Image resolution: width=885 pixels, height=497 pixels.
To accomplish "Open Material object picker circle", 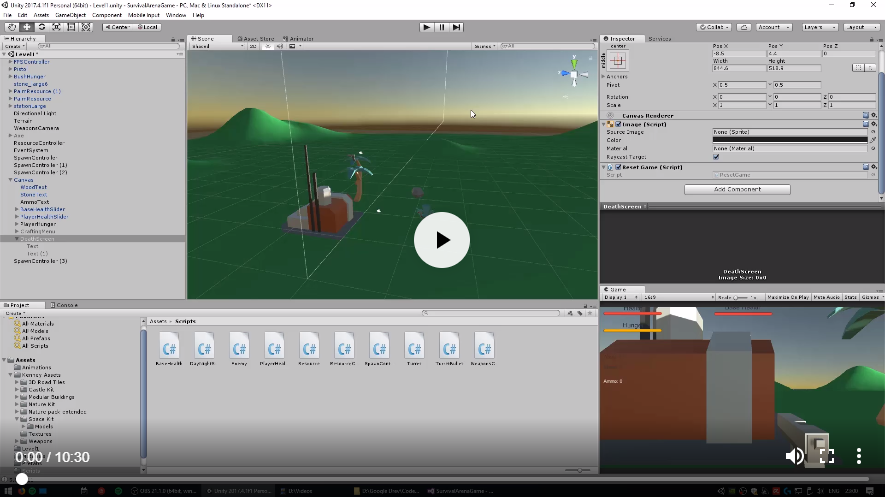I will pos(873,148).
